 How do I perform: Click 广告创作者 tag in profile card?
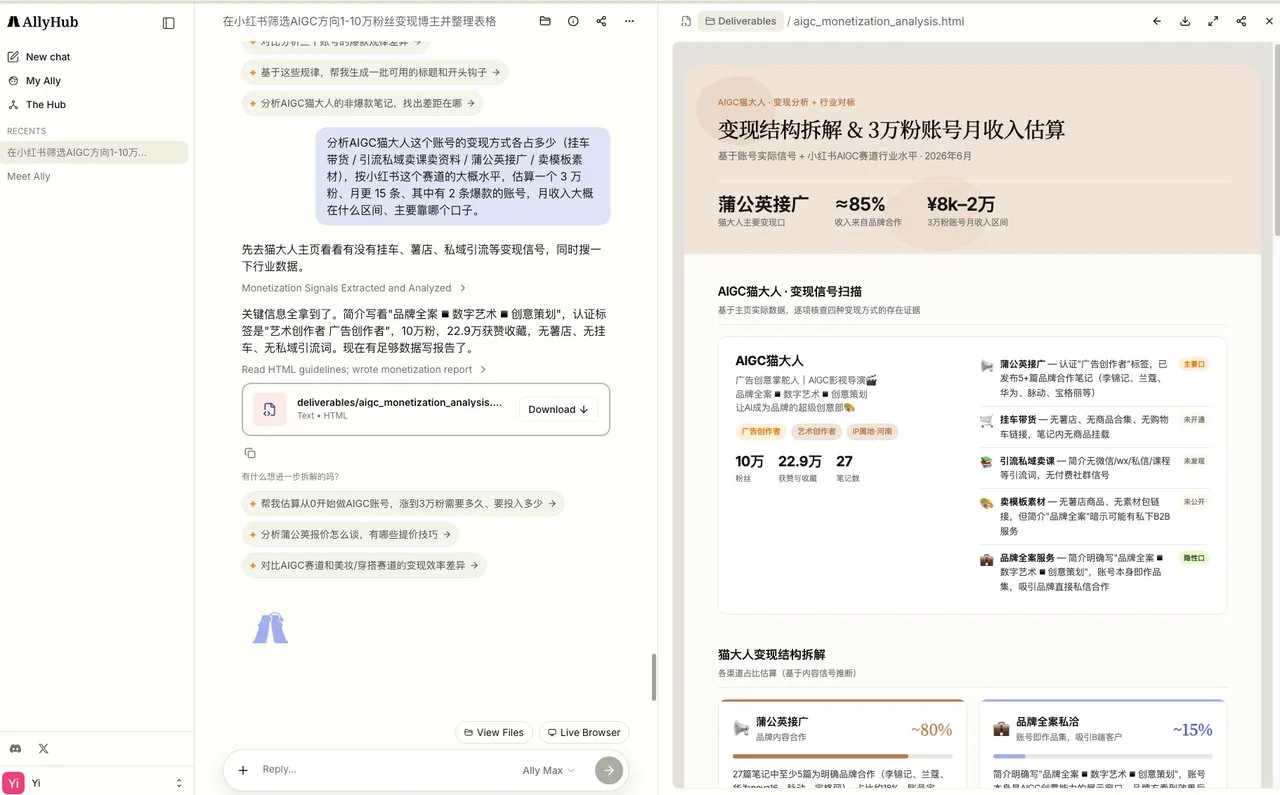click(760, 432)
